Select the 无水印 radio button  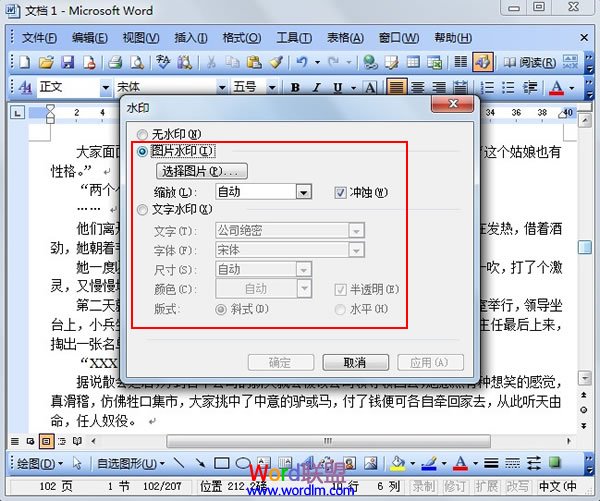click(143, 133)
